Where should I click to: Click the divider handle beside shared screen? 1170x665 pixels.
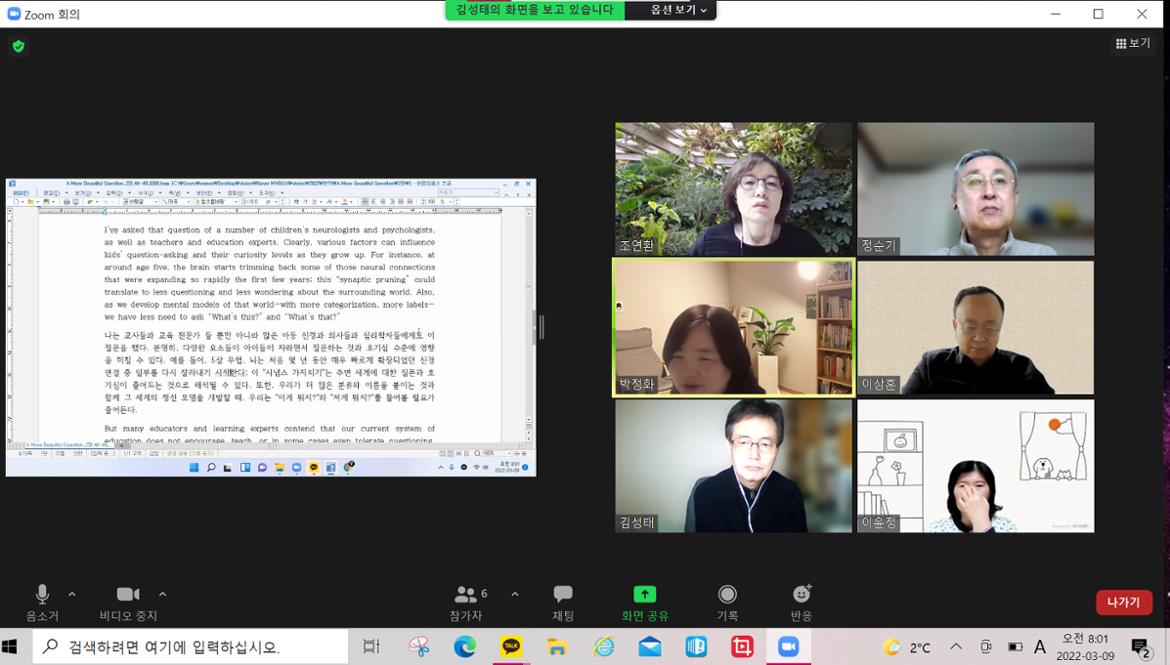[541, 327]
